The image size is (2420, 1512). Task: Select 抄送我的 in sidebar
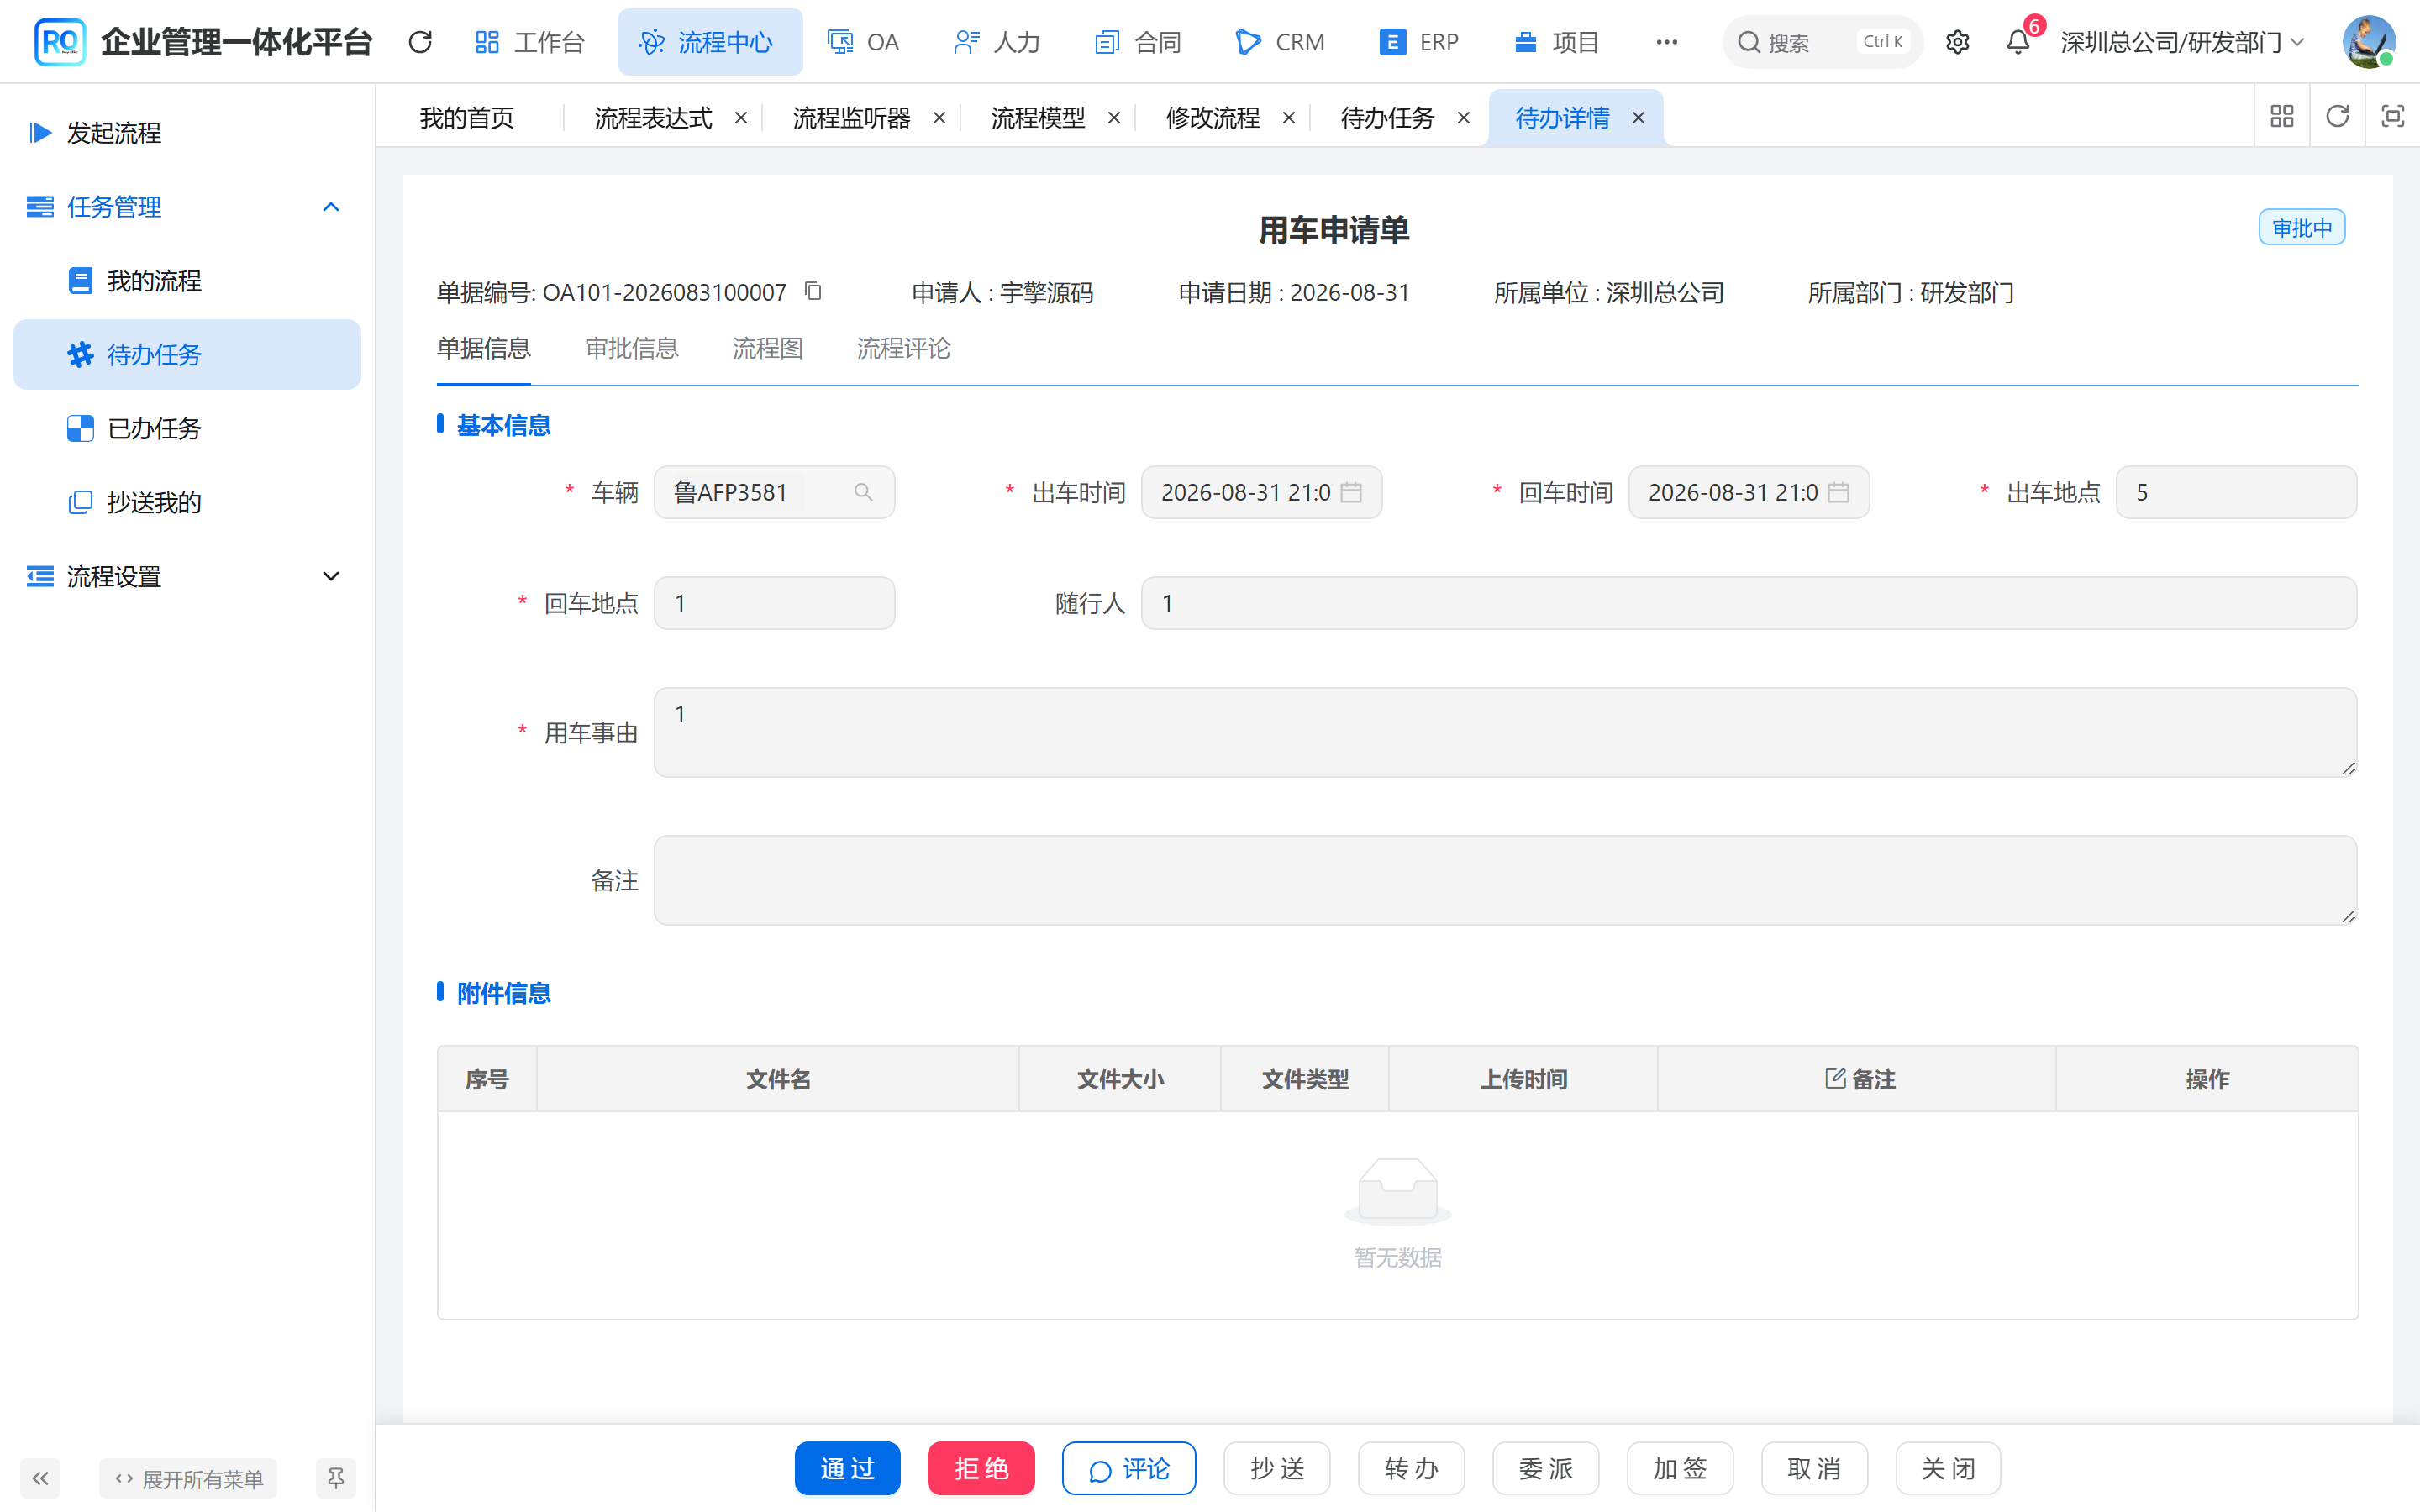coord(187,502)
